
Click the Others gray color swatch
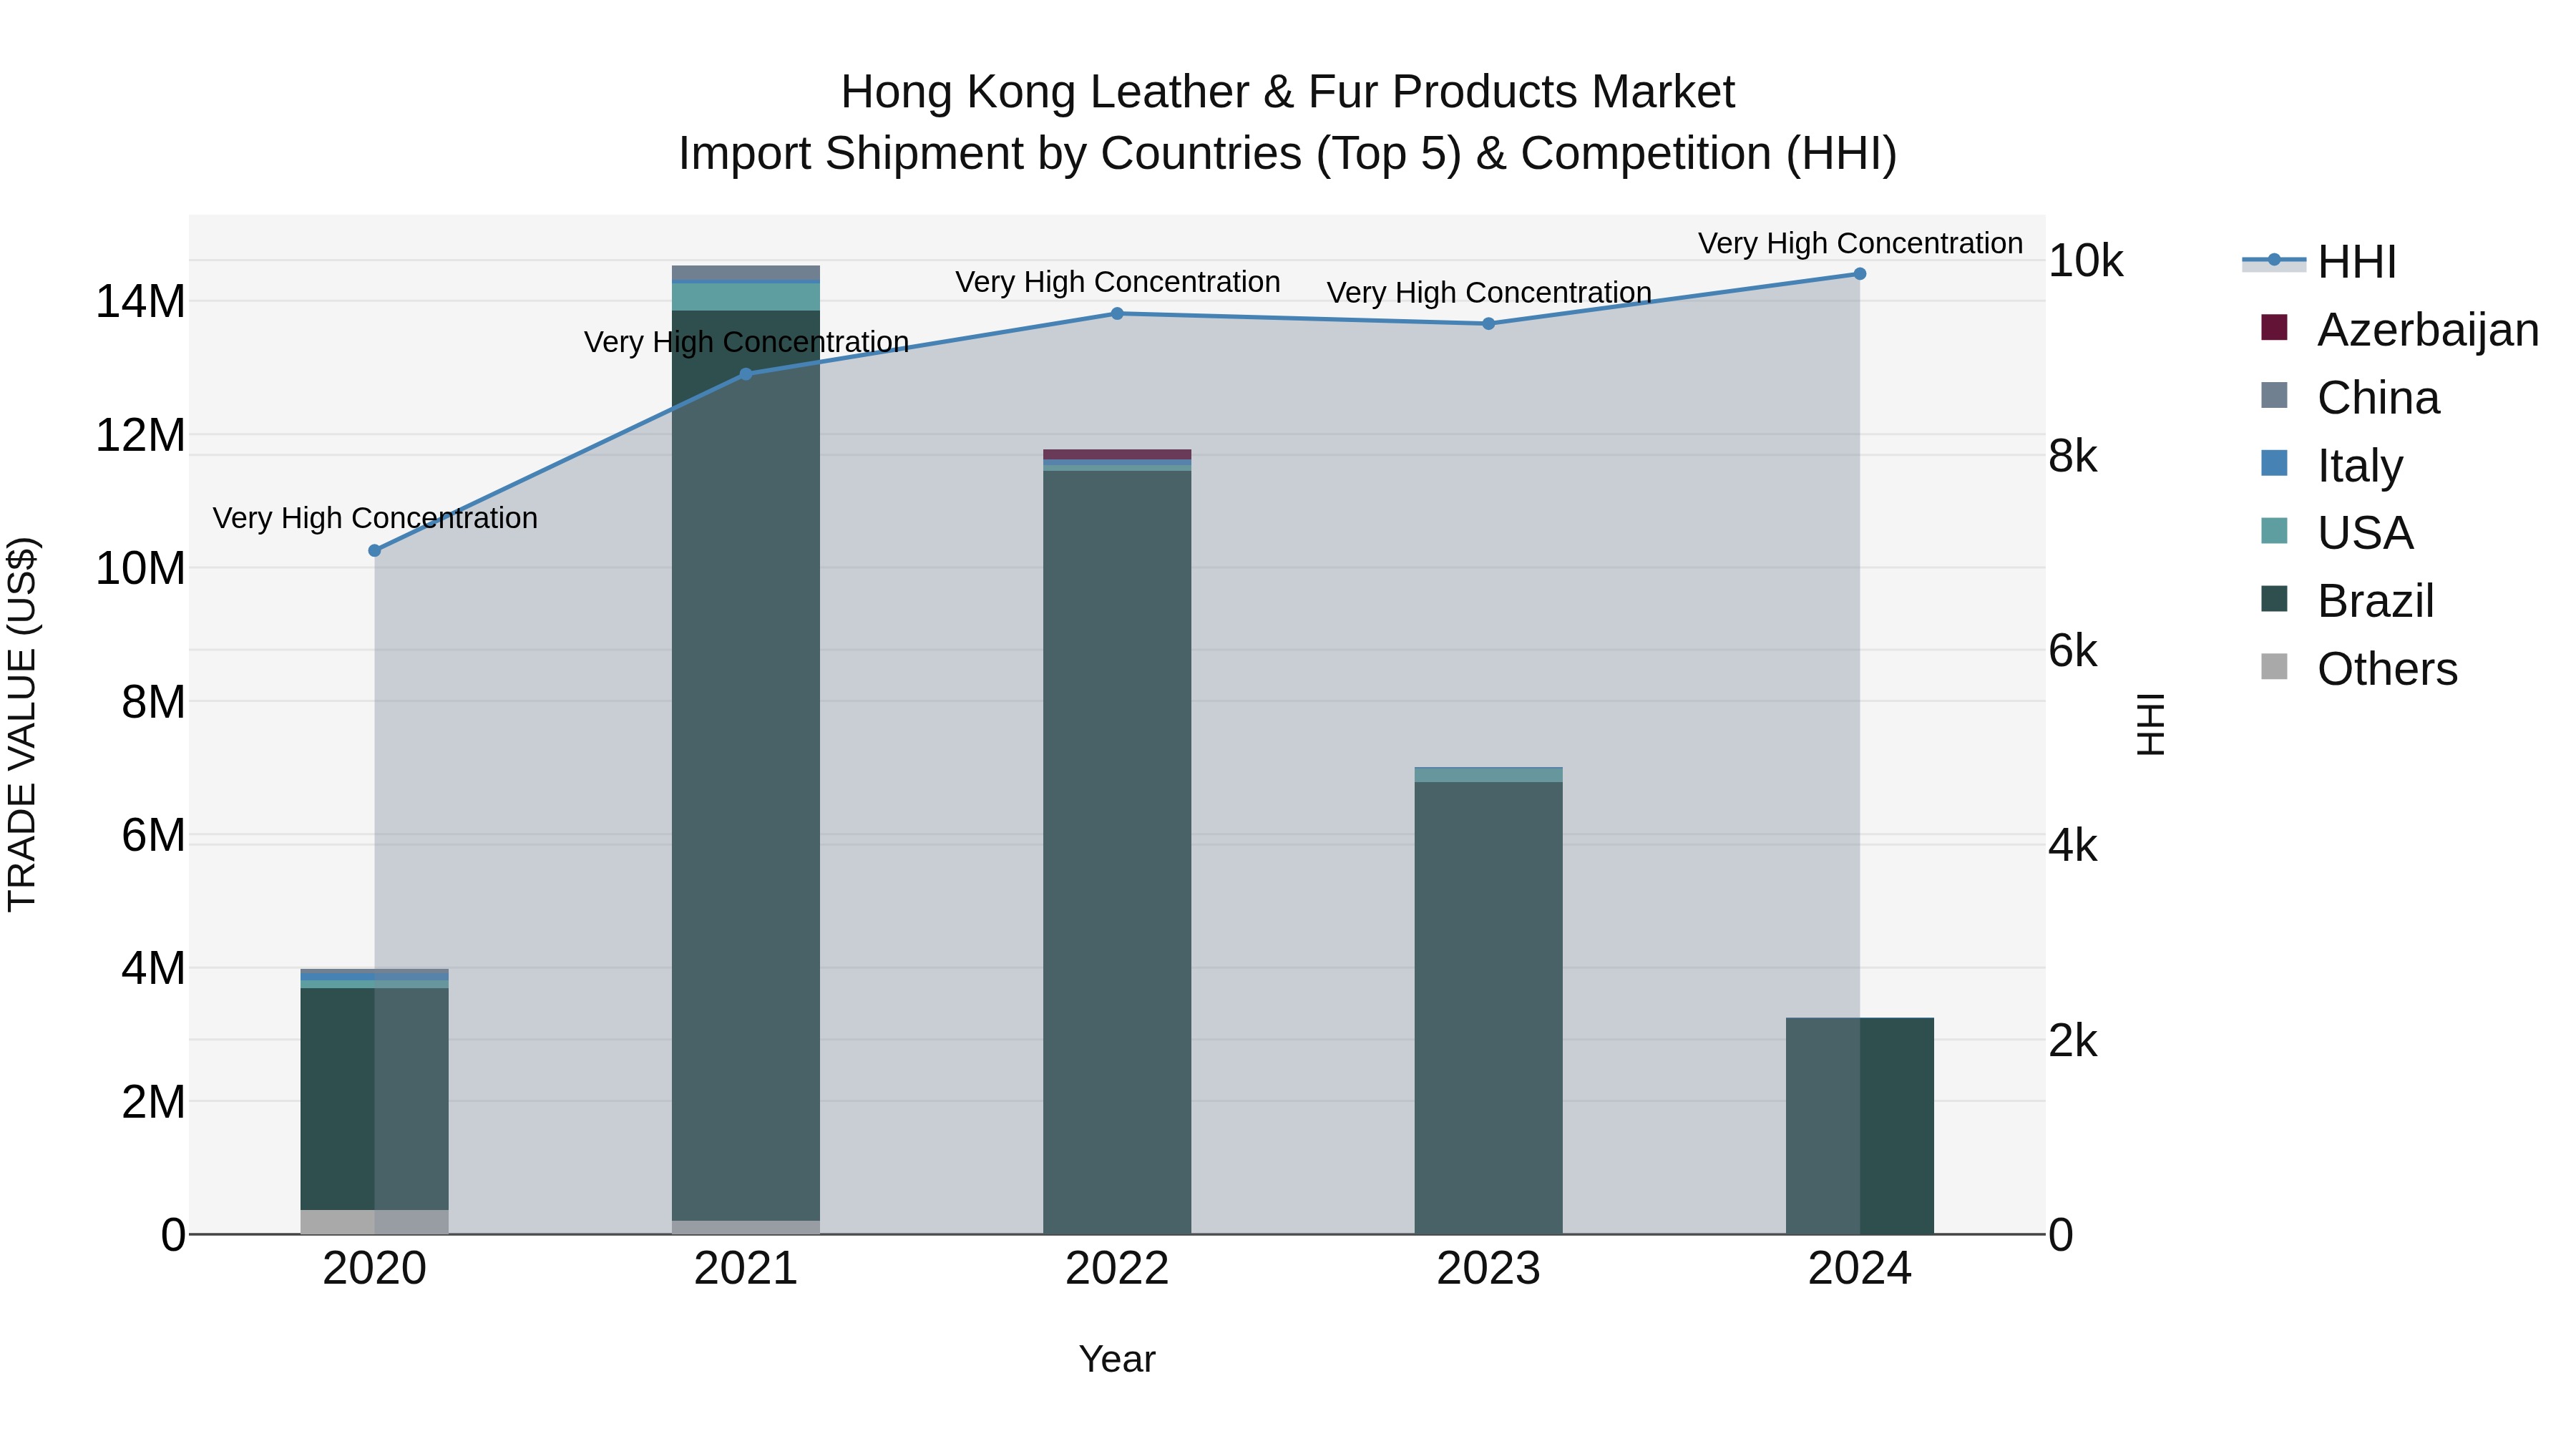(x=2274, y=667)
